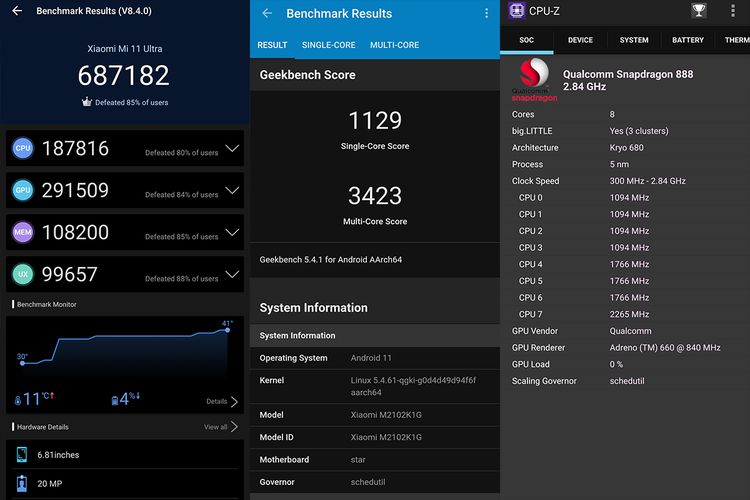This screenshot has height=500, width=750.
Task: Select the DEVICE tab in CPU-Z
Action: [x=580, y=40]
